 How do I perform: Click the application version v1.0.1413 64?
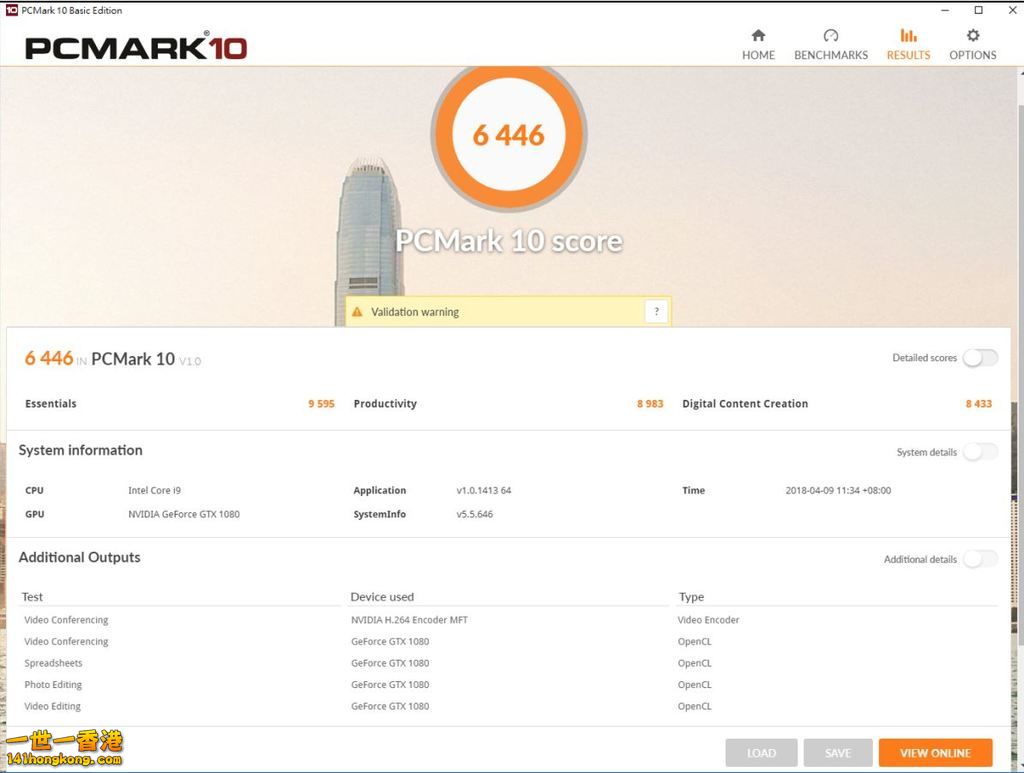click(x=484, y=490)
